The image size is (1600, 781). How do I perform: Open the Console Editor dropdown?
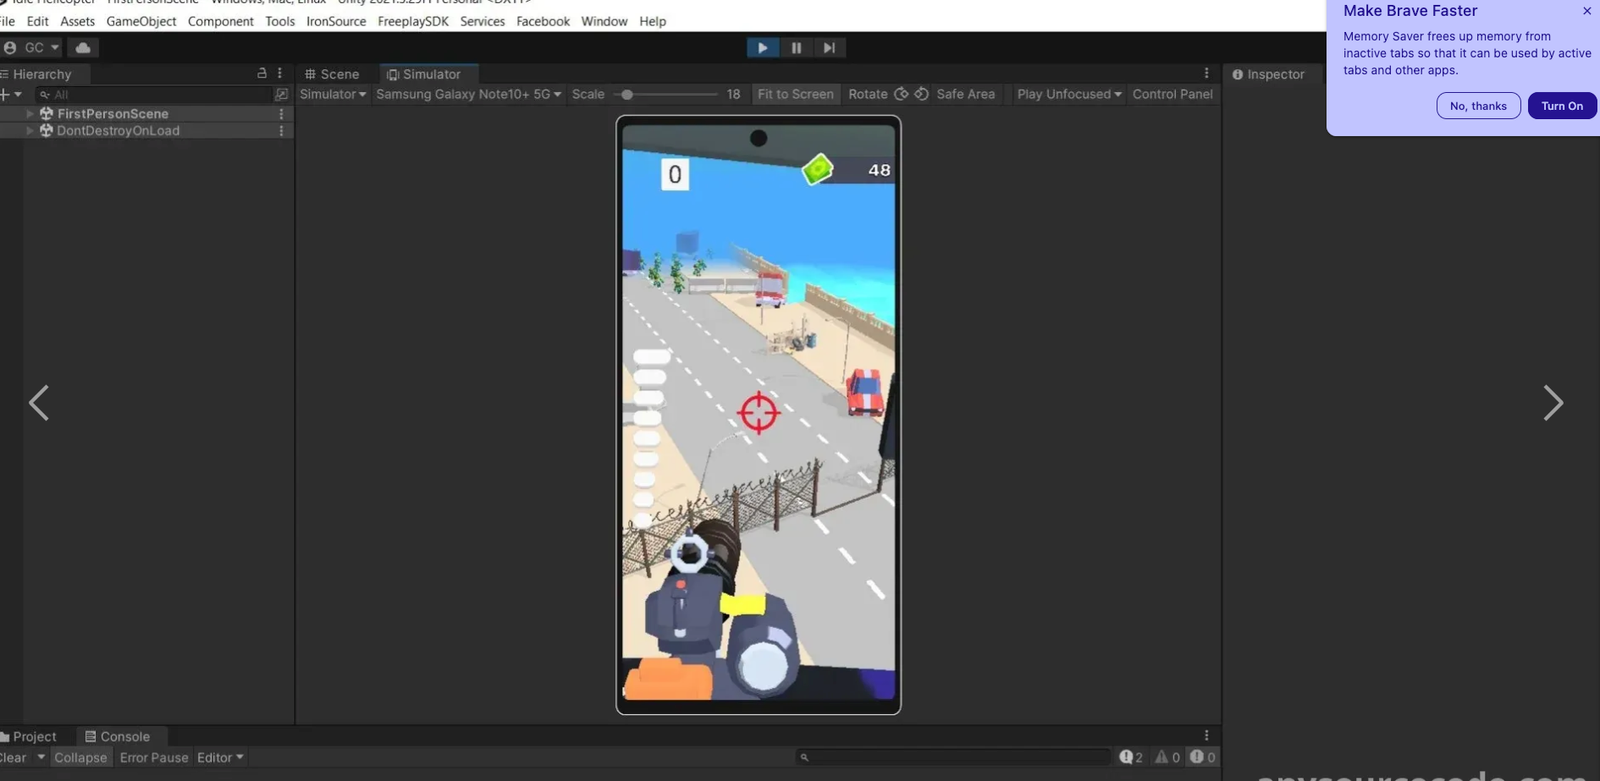[x=220, y=758]
